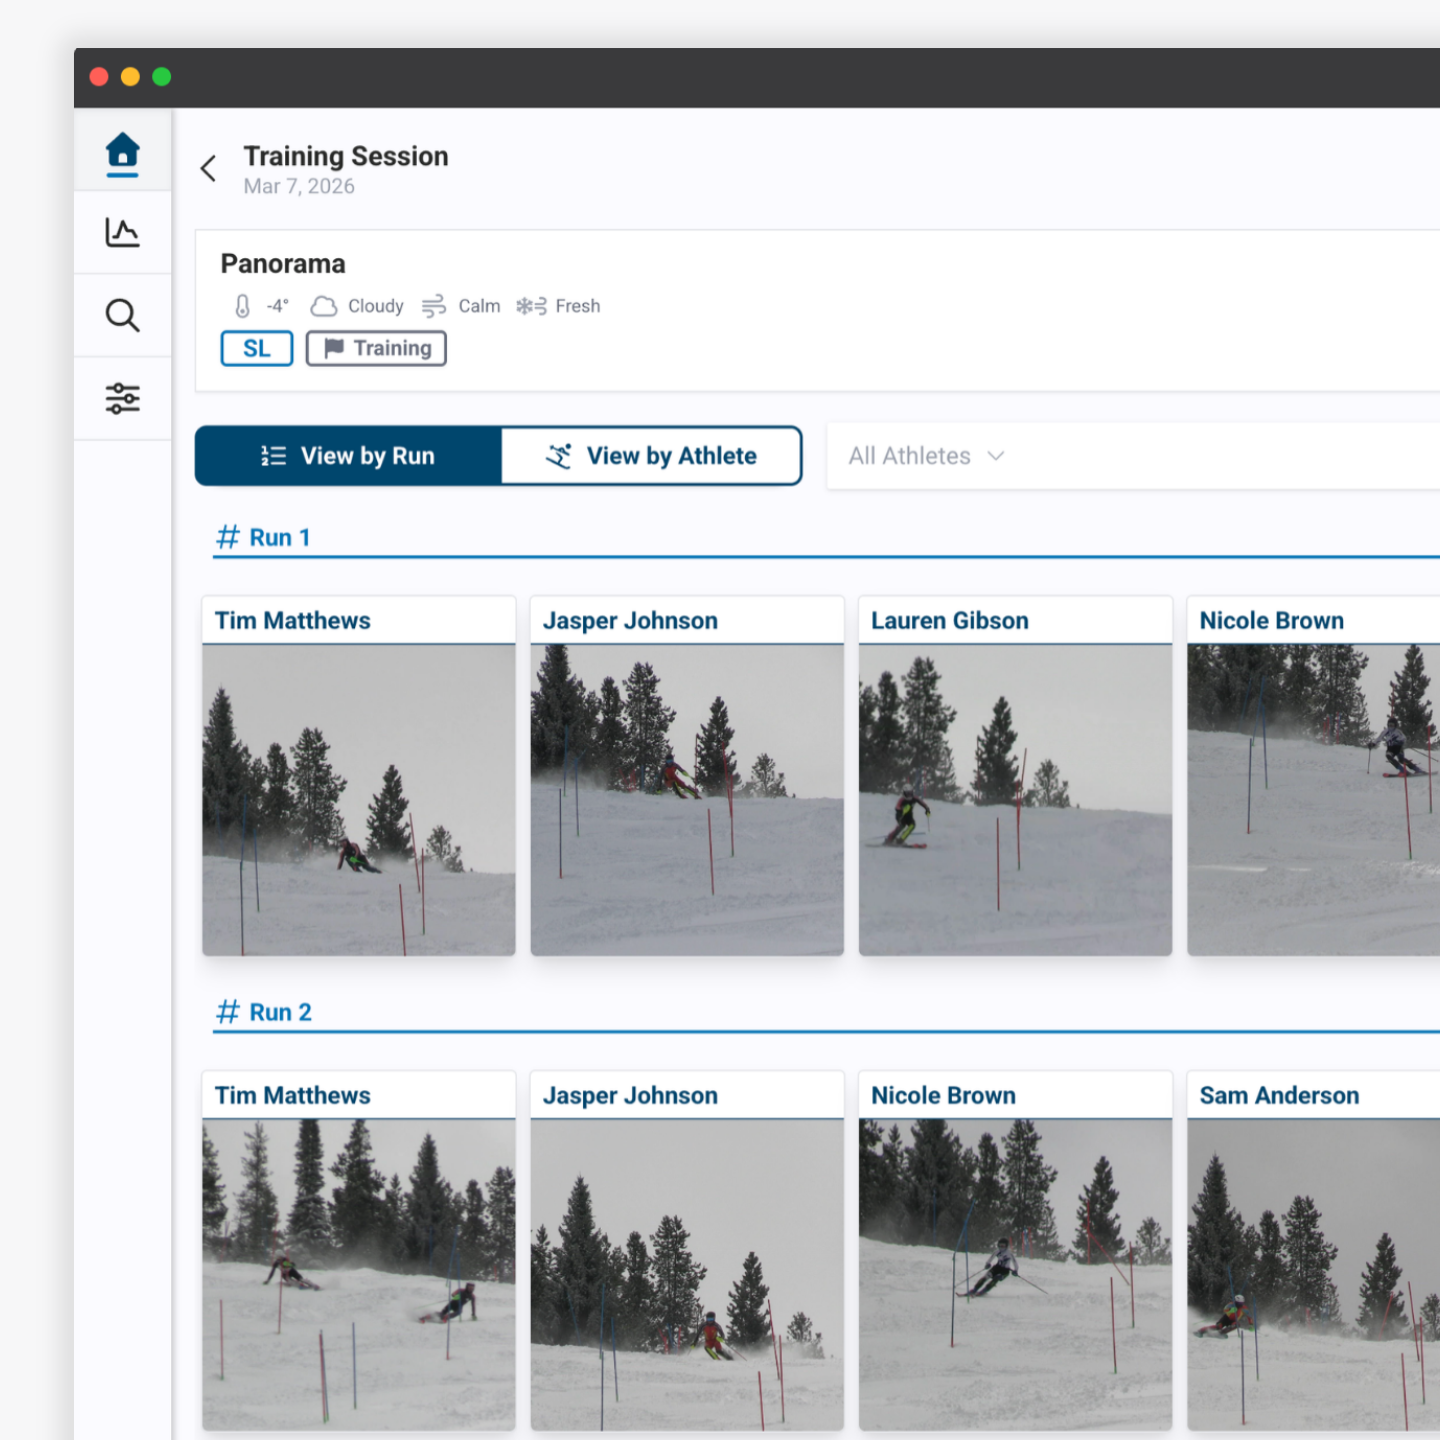The image size is (1440, 1440).
Task: Open the analytics chart sidebar icon
Action: (x=122, y=233)
